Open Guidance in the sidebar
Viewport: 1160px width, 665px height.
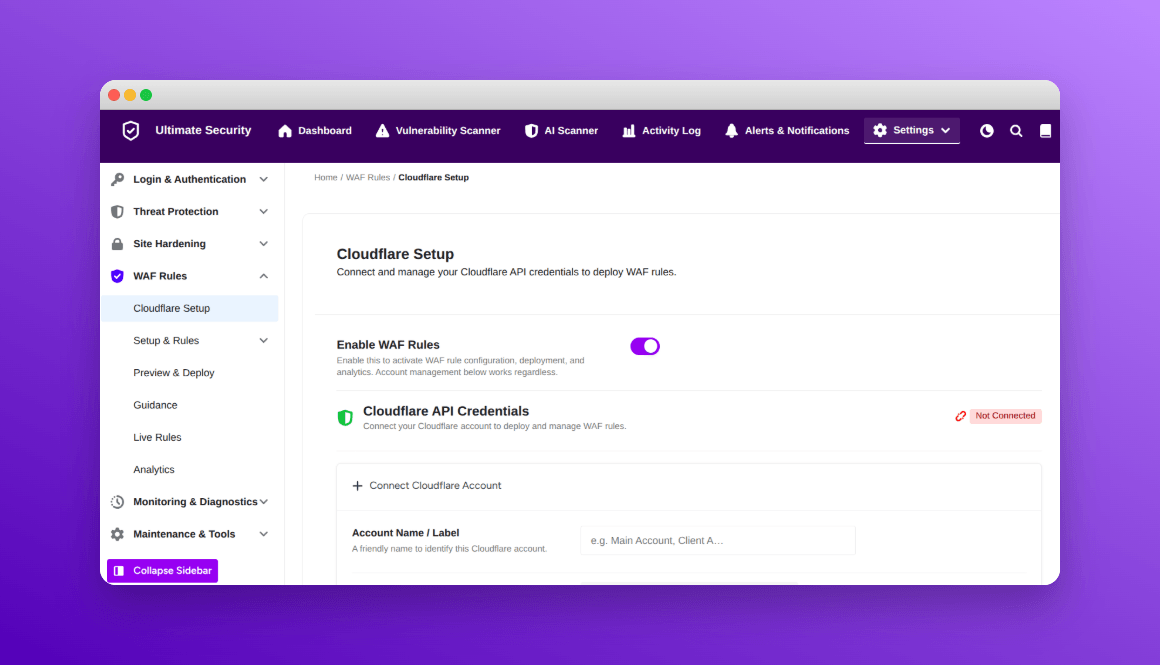[x=155, y=405]
